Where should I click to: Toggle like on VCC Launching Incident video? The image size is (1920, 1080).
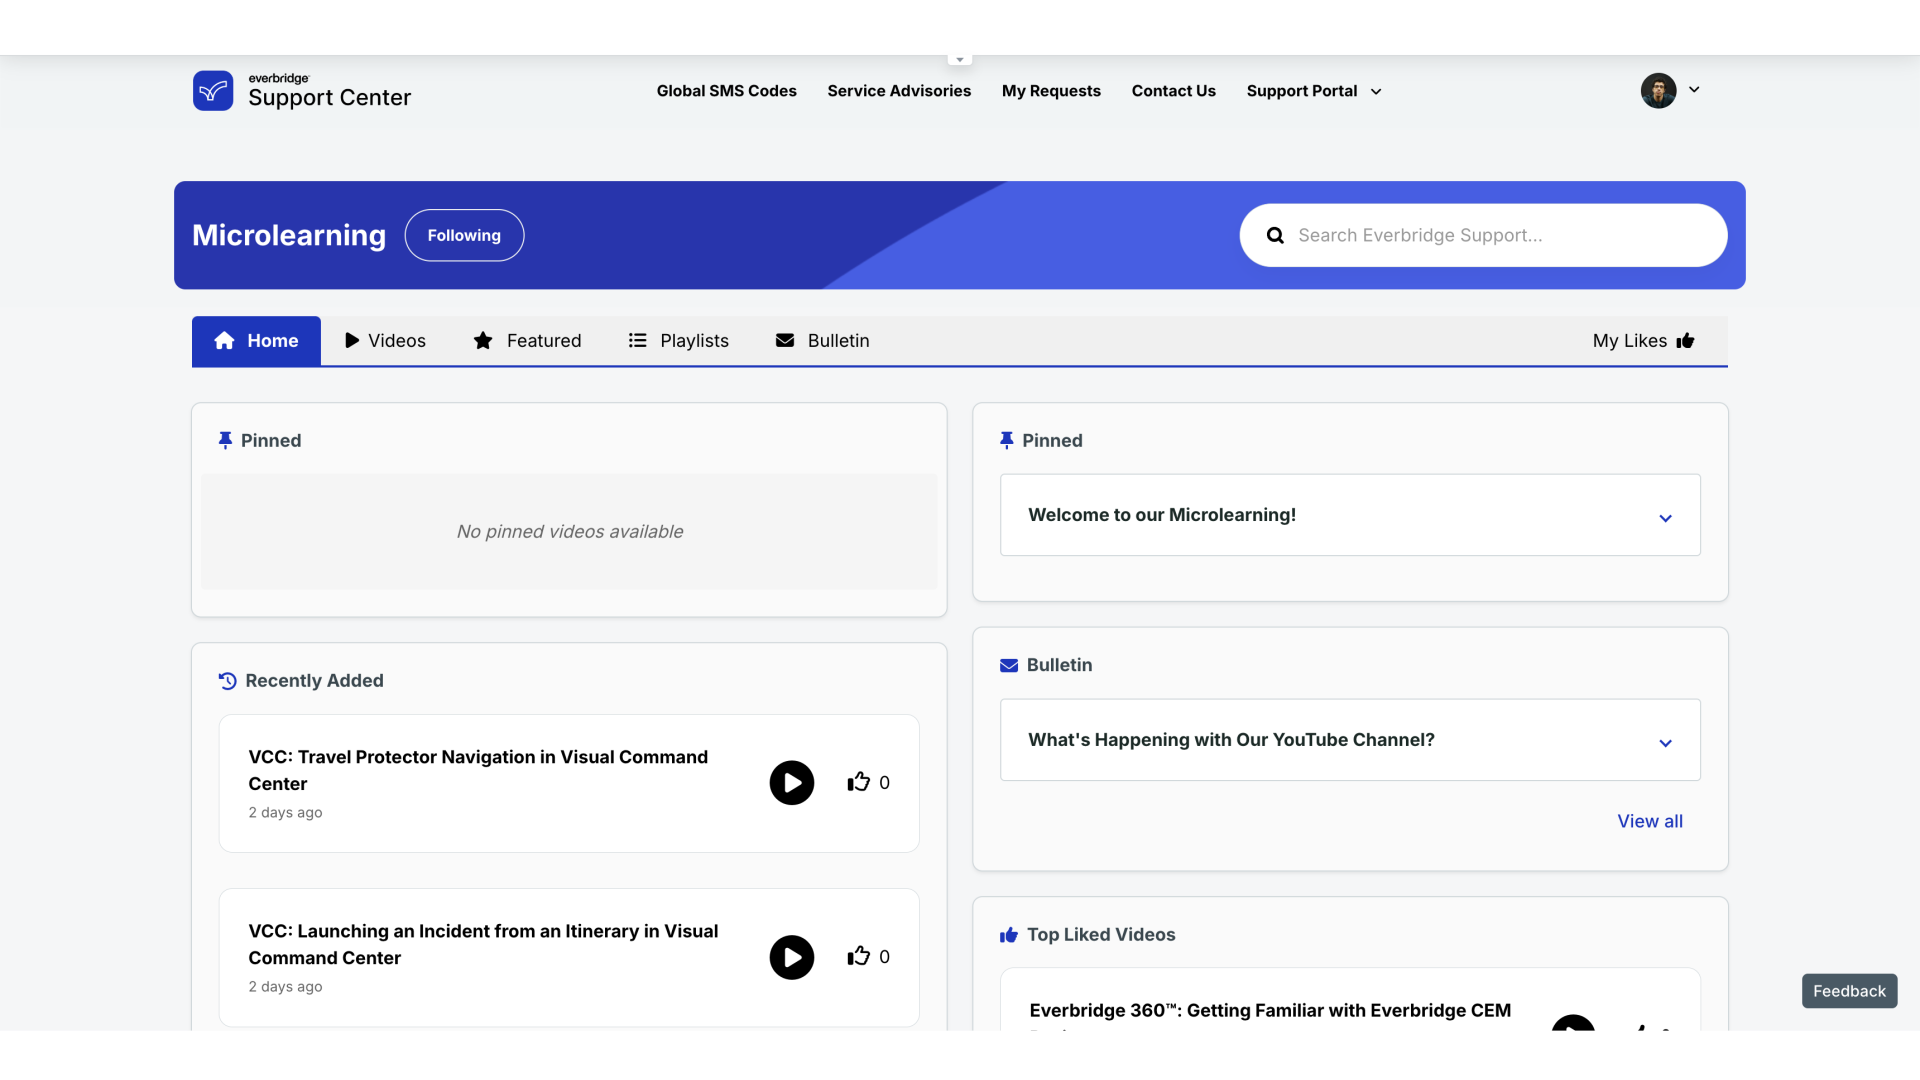(x=858, y=956)
